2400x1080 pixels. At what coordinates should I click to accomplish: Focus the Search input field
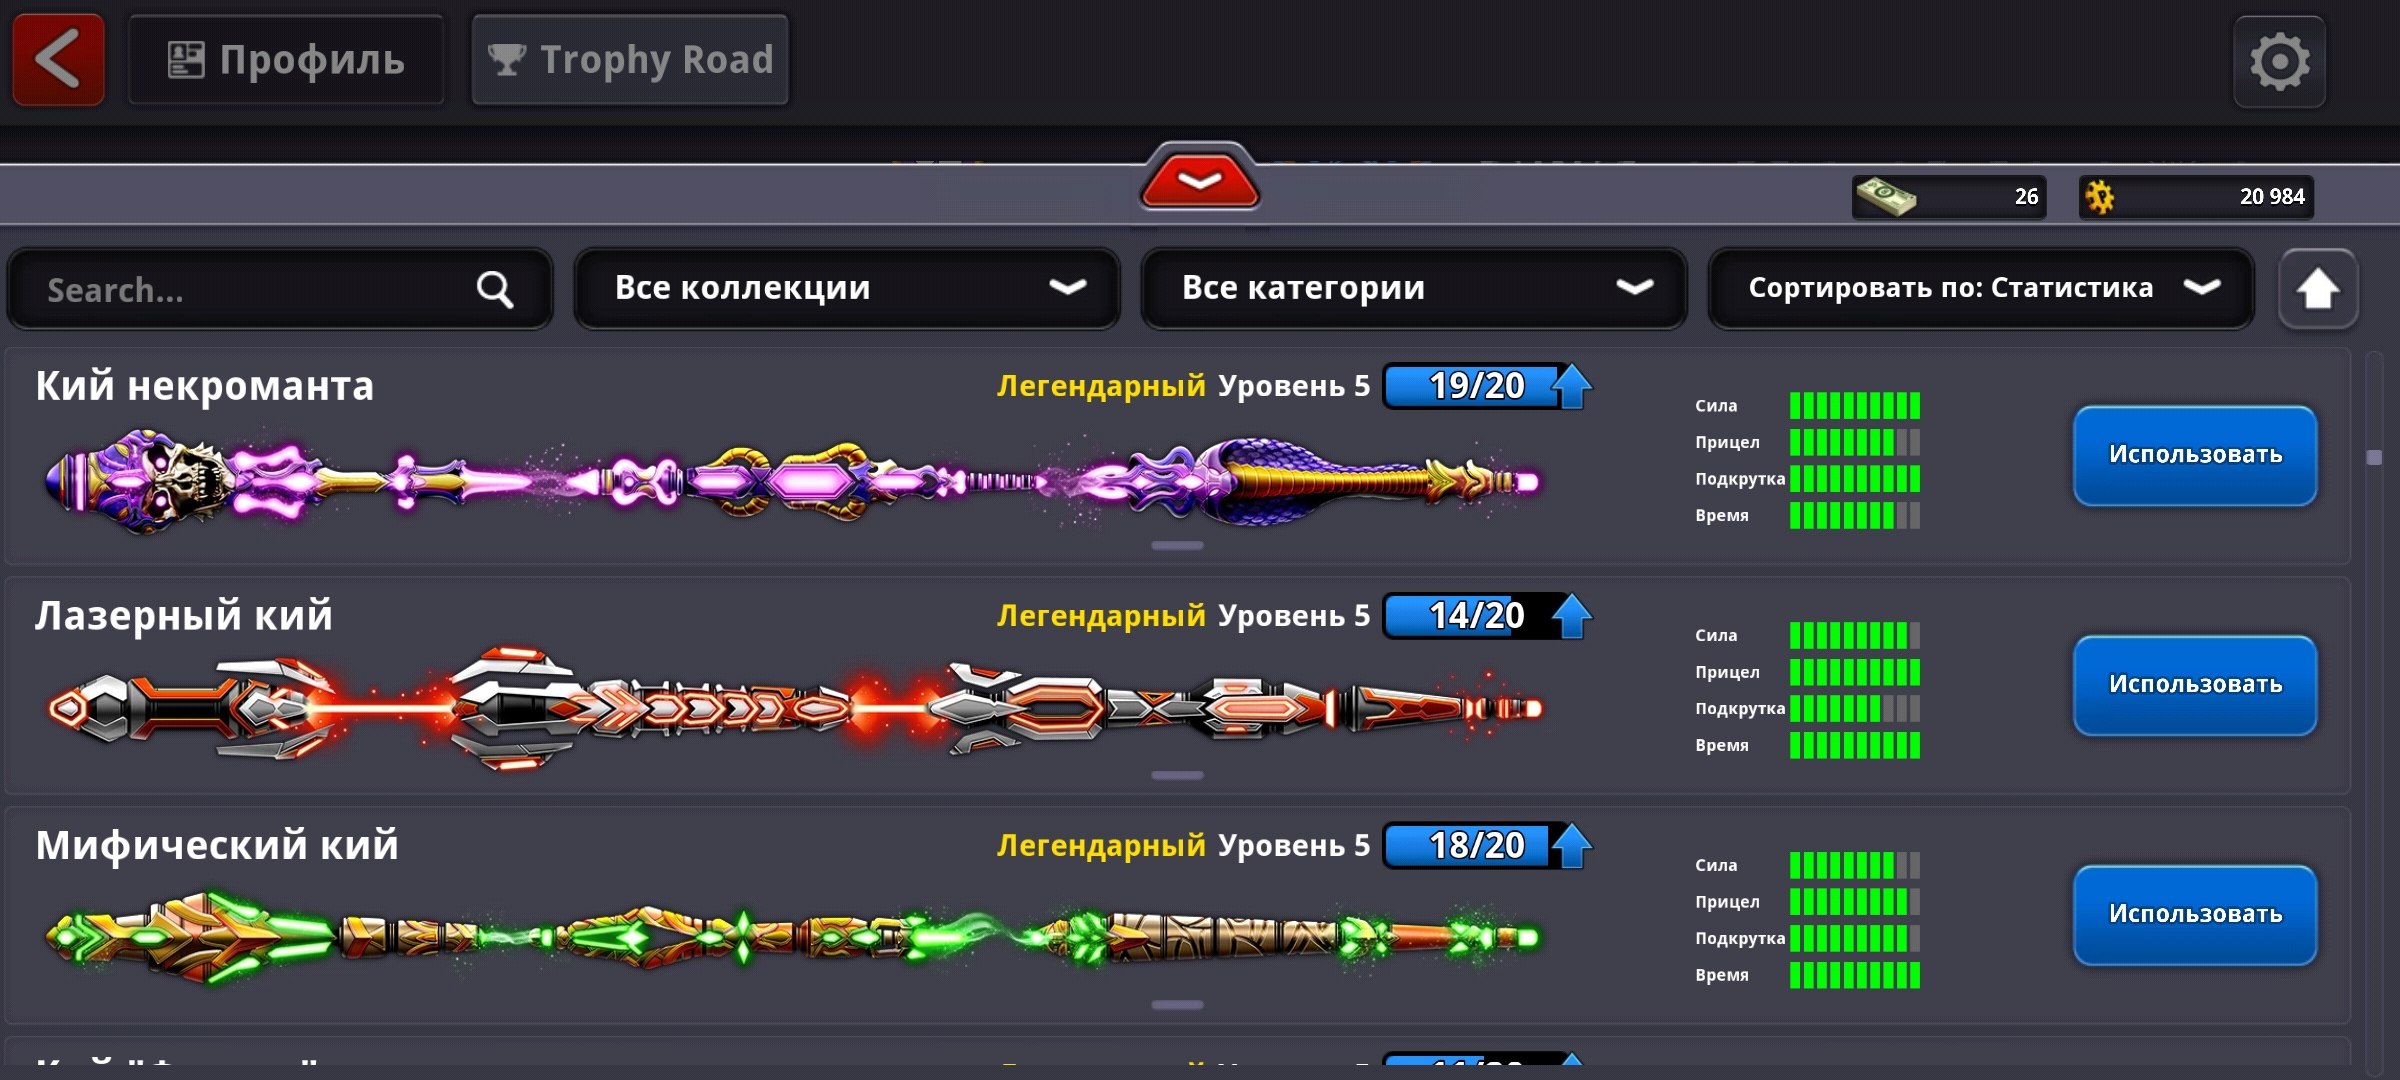[280, 290]
